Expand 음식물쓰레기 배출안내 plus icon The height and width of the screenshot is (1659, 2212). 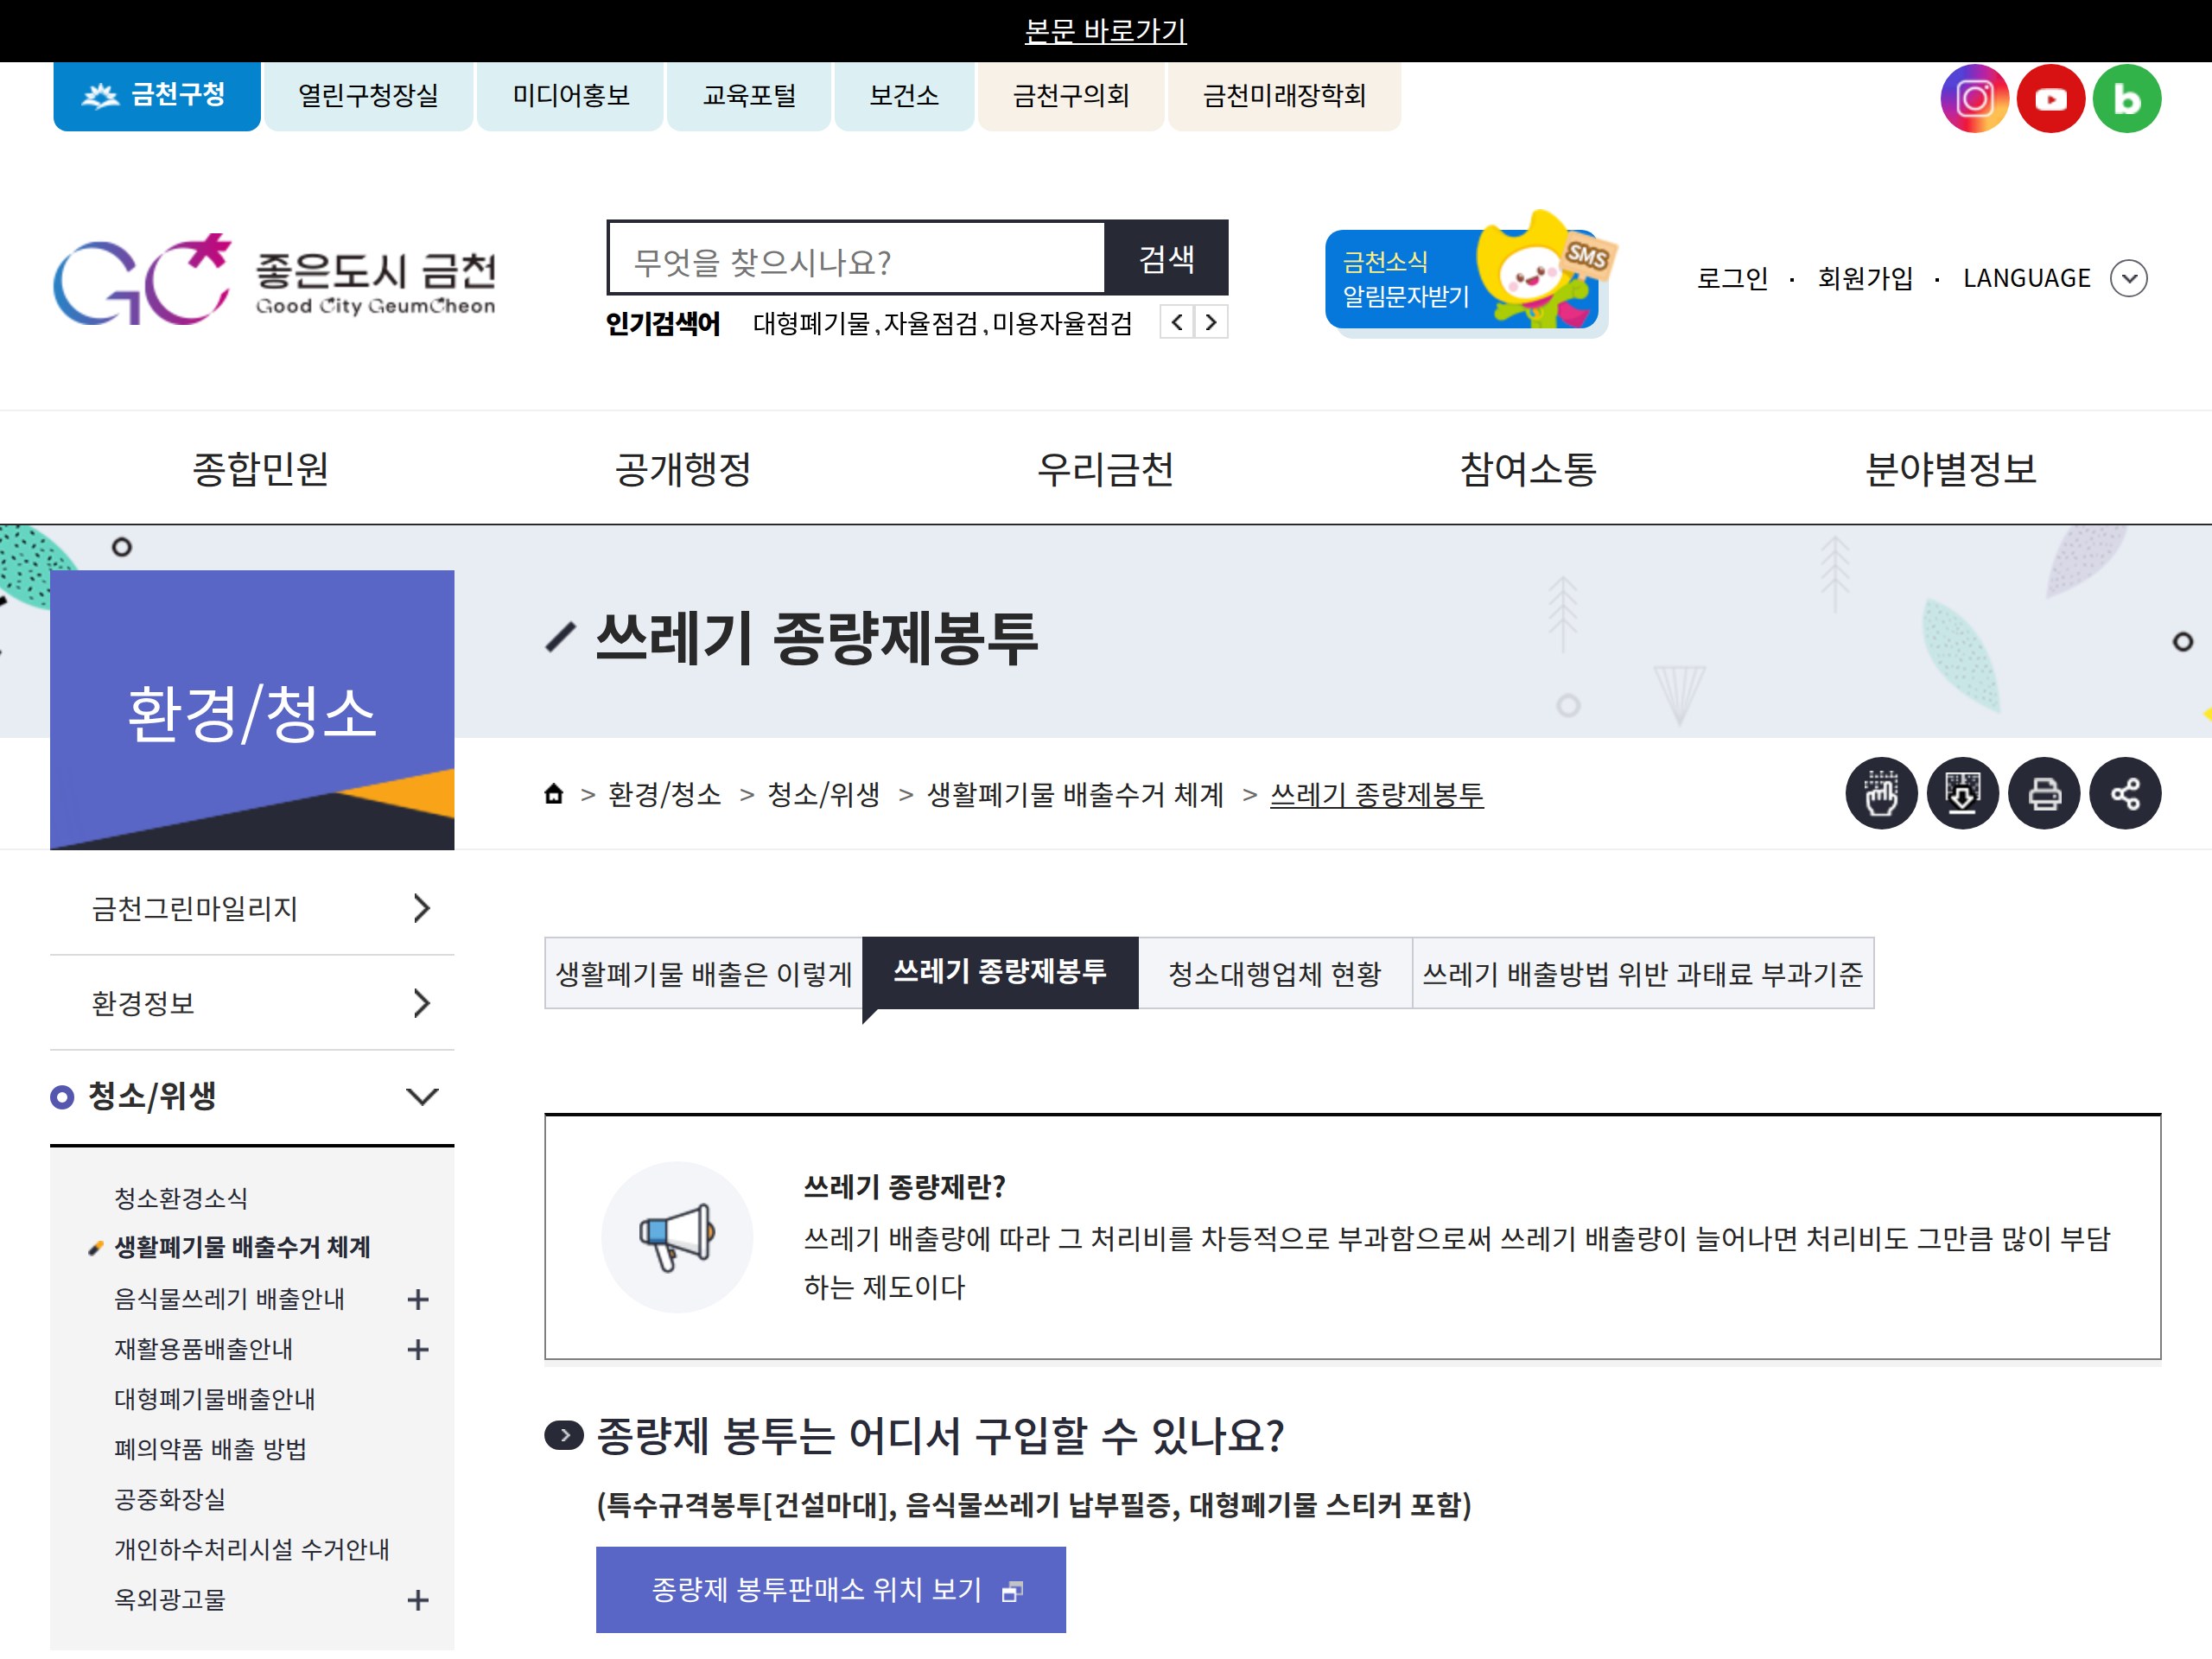[x=418, y=1299]
